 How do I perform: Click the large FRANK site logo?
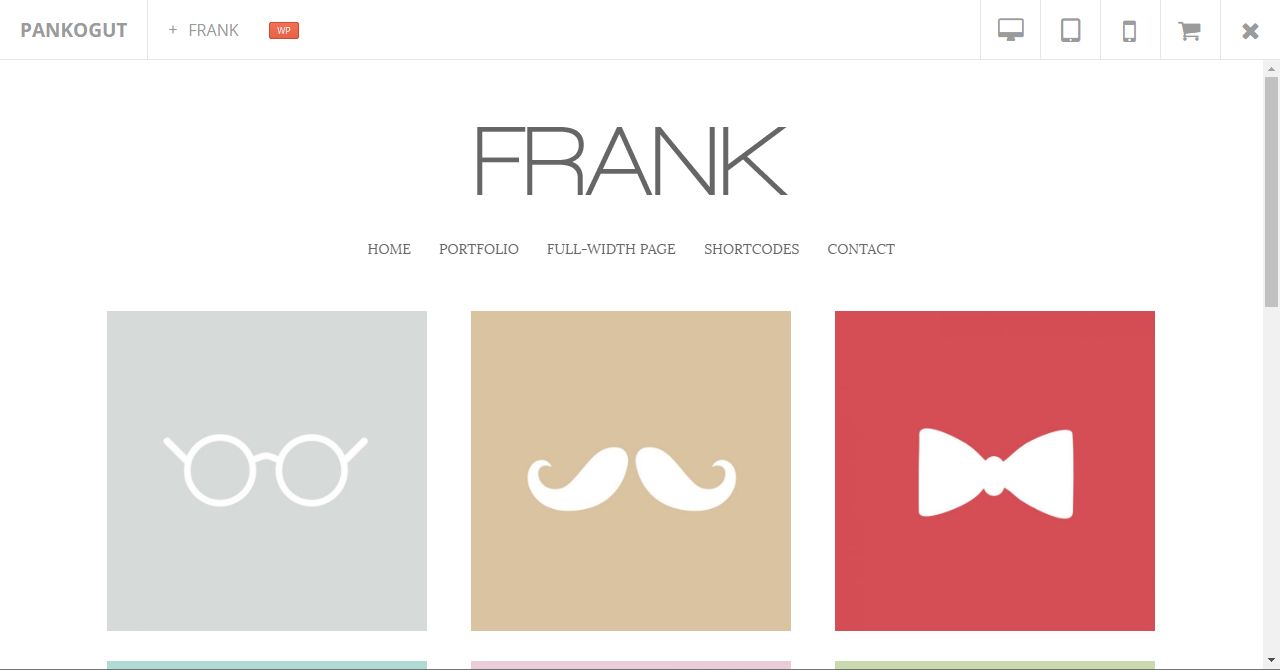click(631, 161)
